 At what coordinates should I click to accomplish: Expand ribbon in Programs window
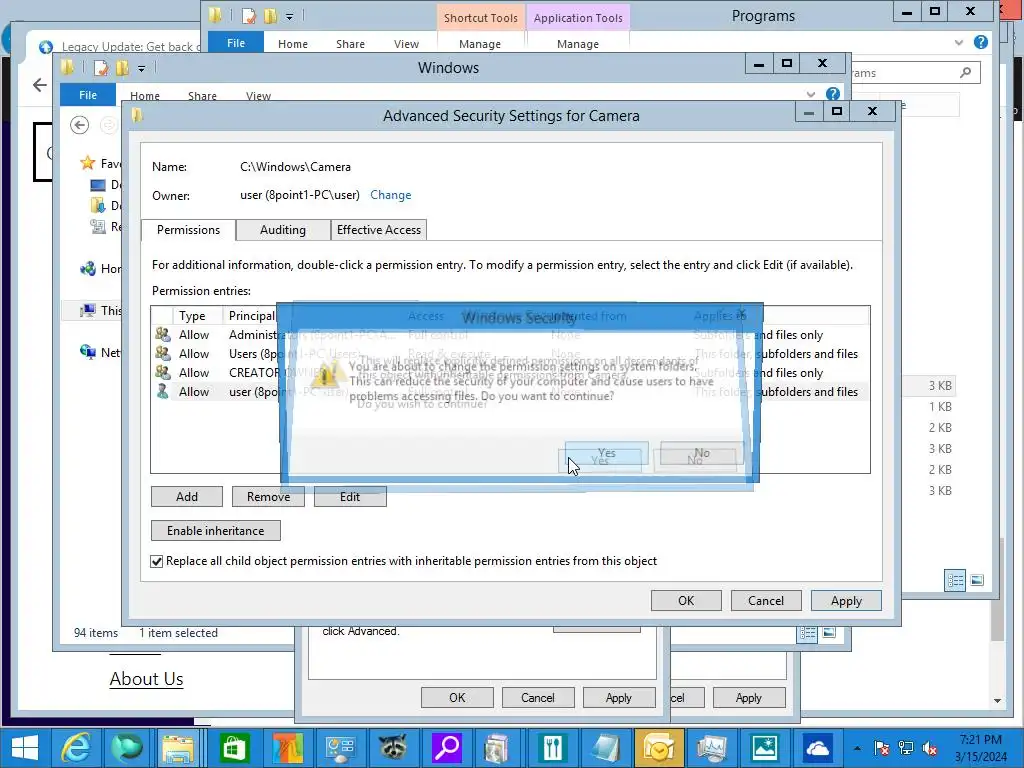tap(959, 42)
